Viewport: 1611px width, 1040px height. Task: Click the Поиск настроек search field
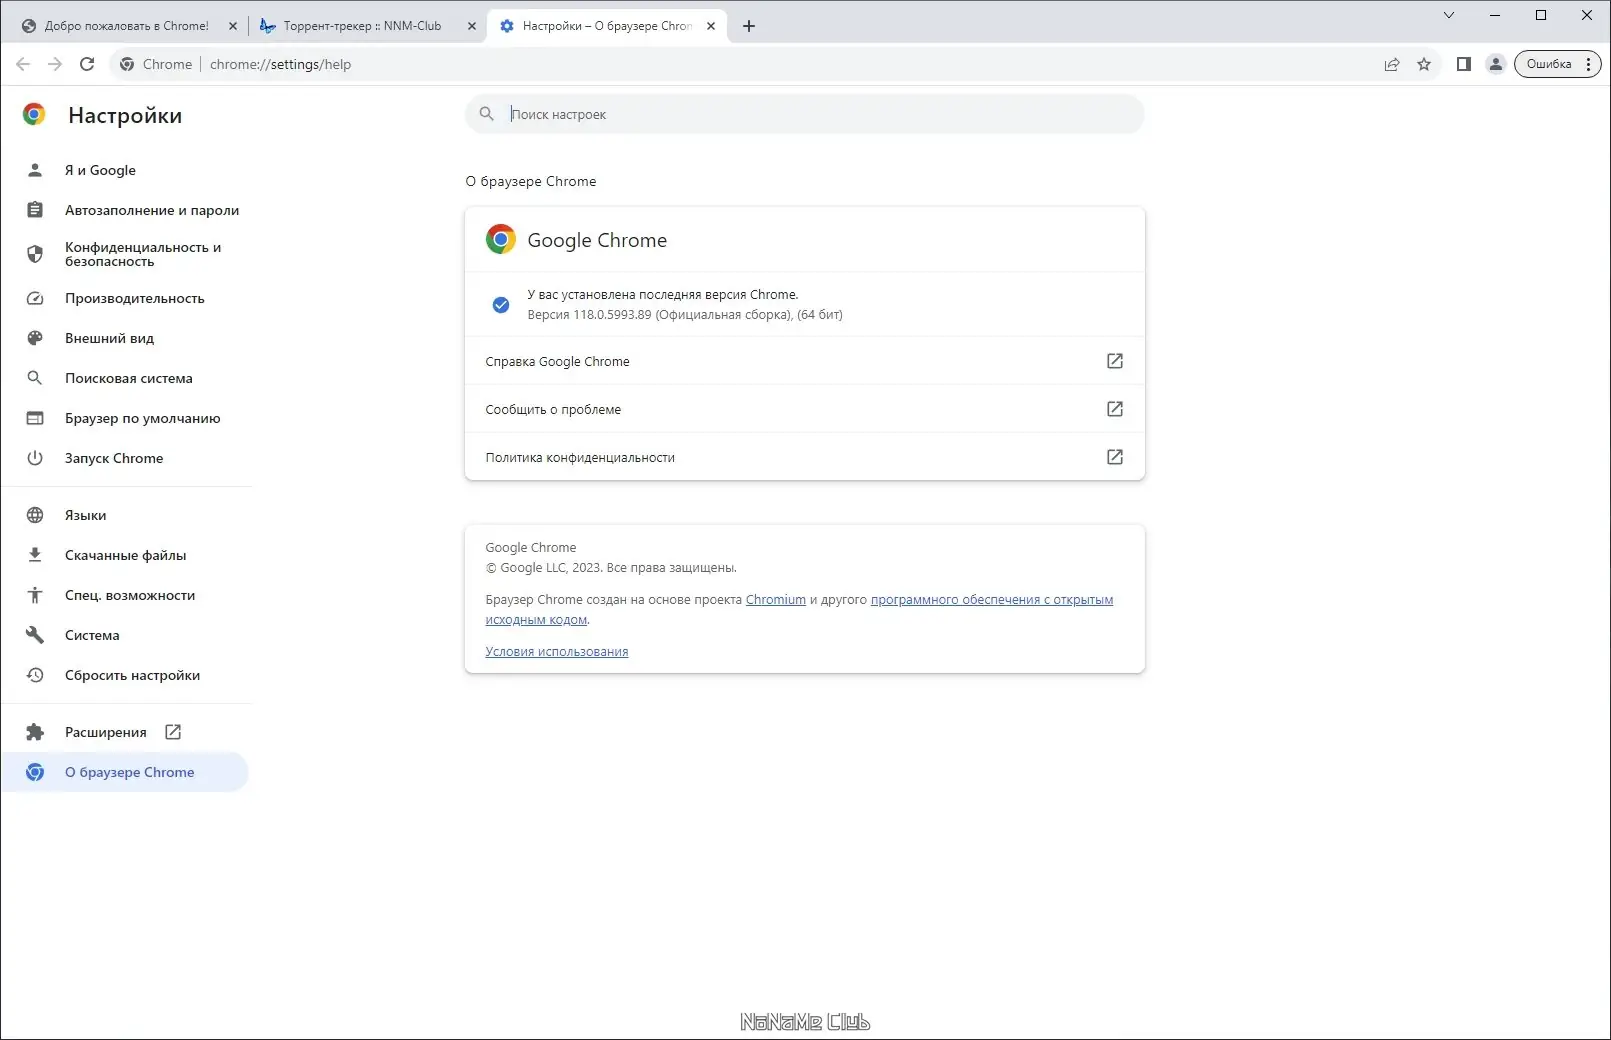(820, 114)
